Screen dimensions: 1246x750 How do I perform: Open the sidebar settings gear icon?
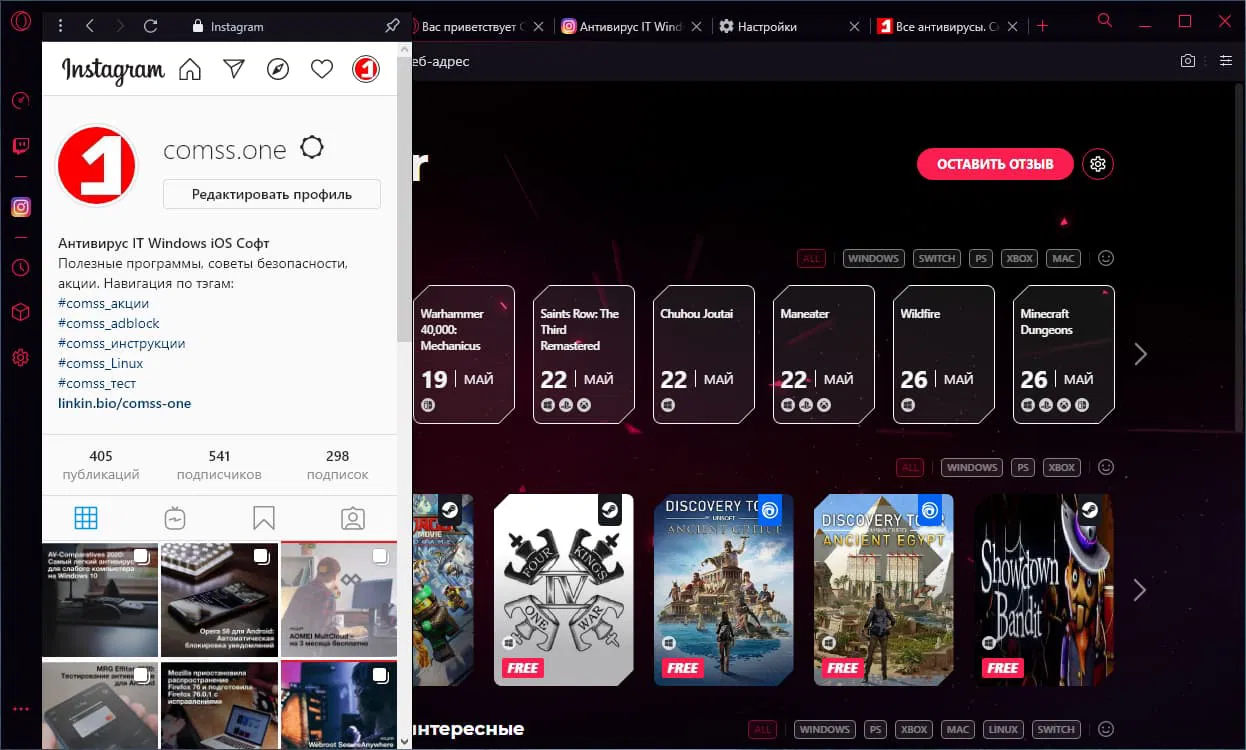click(20, 357)
